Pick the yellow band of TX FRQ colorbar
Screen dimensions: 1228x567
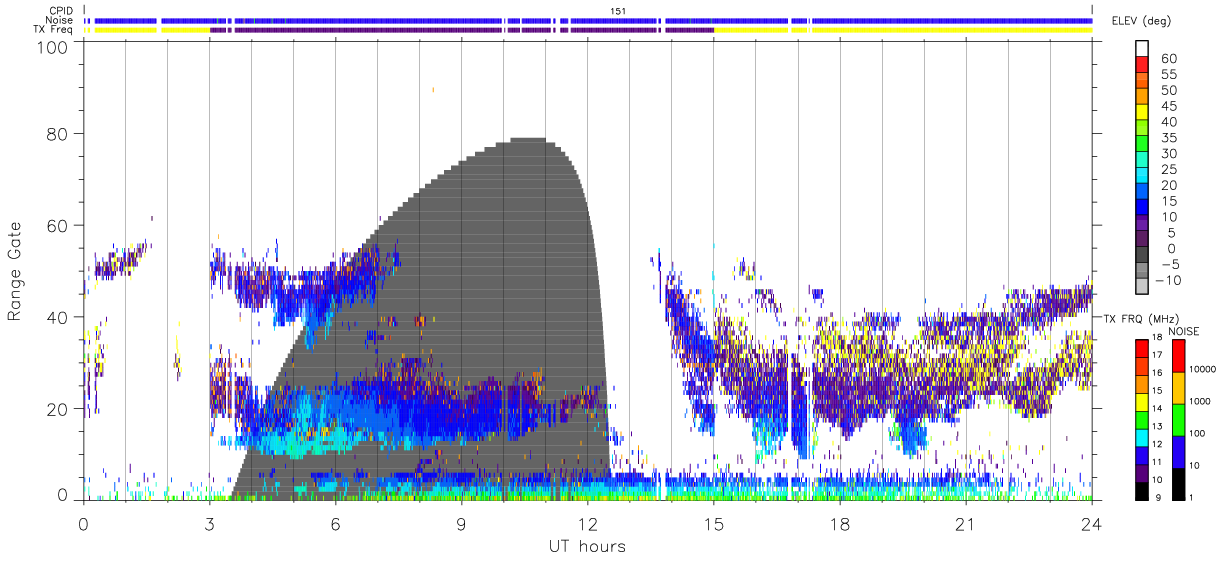tap(1142, 402)
